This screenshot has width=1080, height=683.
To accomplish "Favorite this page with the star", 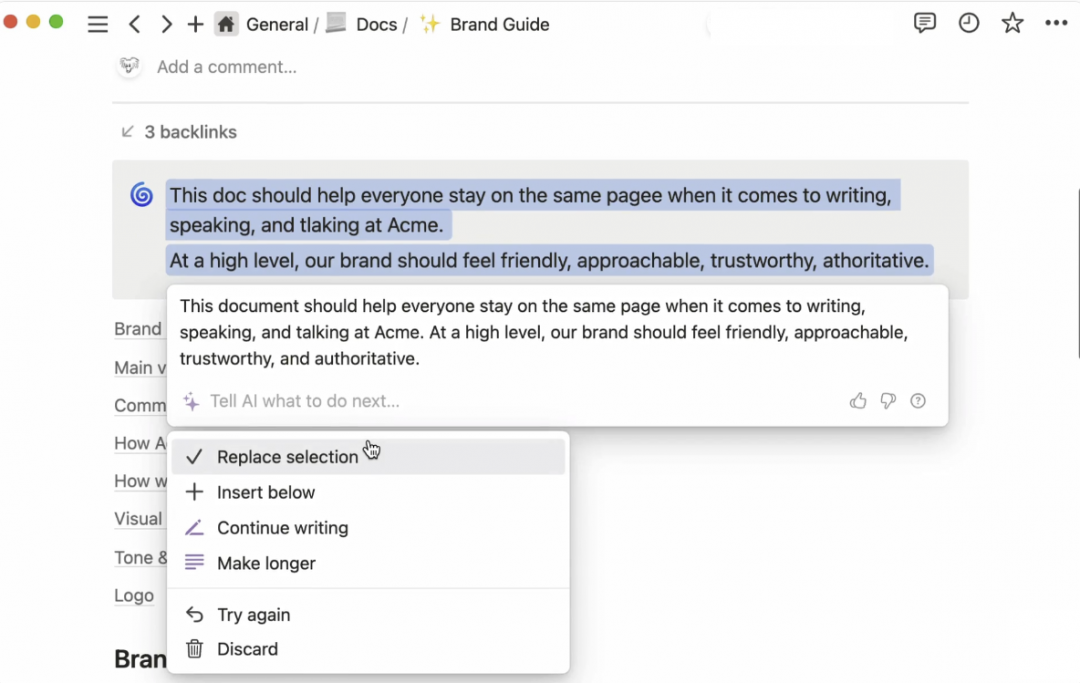I will click(x=1013, y=24).
